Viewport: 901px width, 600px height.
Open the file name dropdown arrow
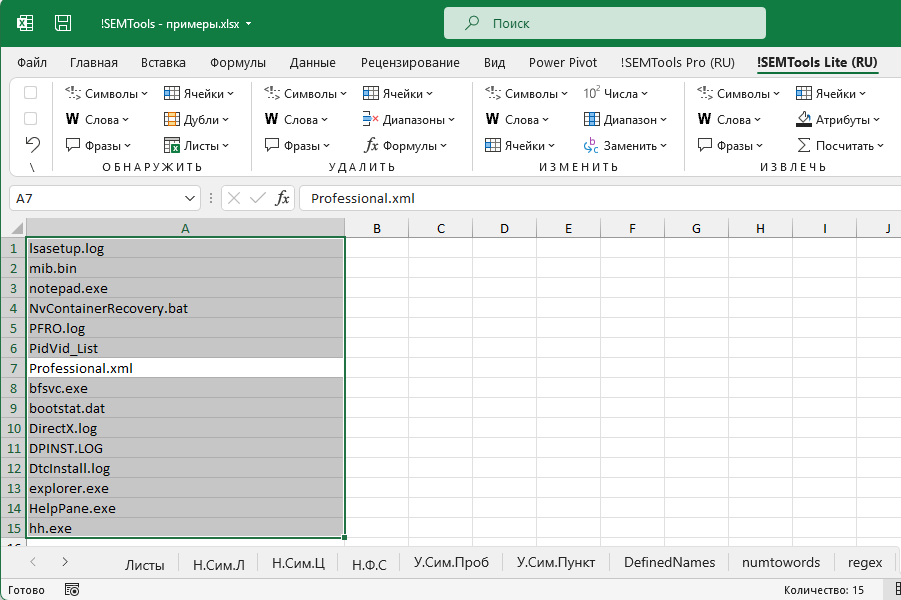pos(248,24)
